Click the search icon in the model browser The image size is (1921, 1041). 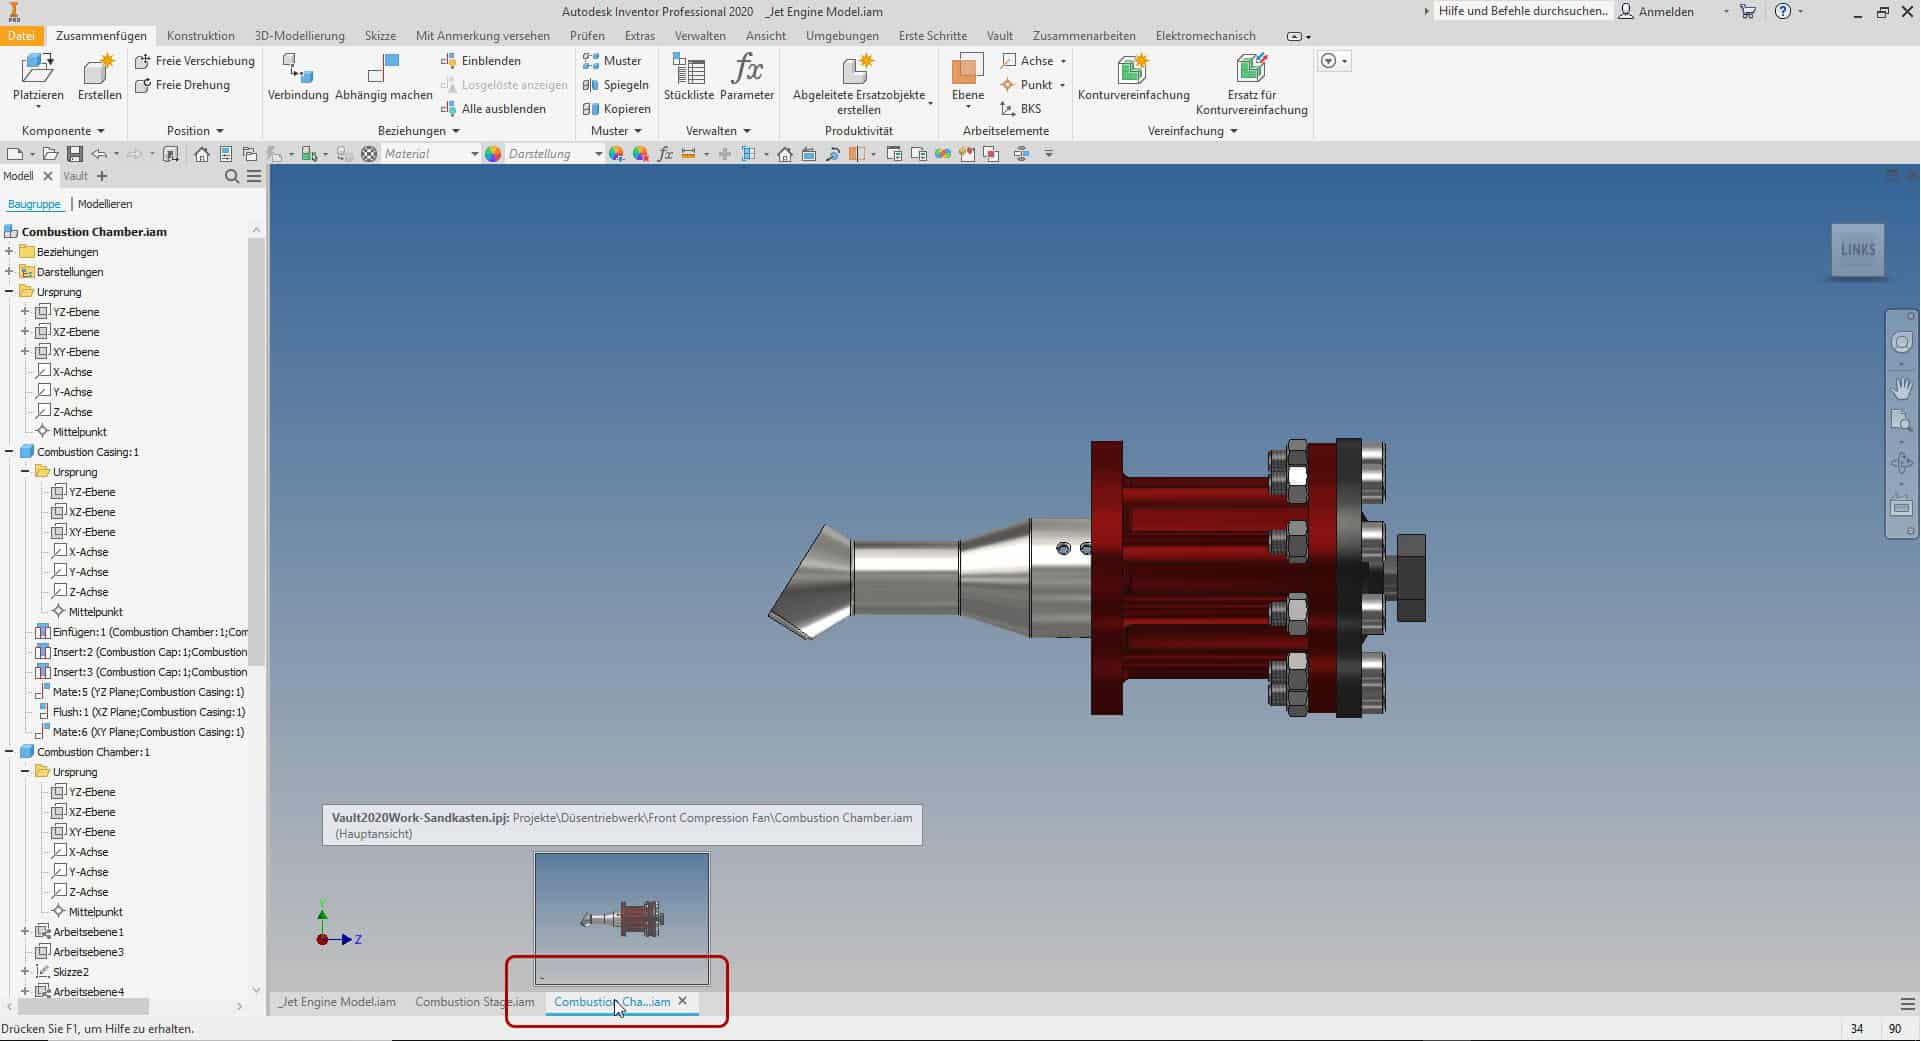pyautogui.click(x=232, y=176)
